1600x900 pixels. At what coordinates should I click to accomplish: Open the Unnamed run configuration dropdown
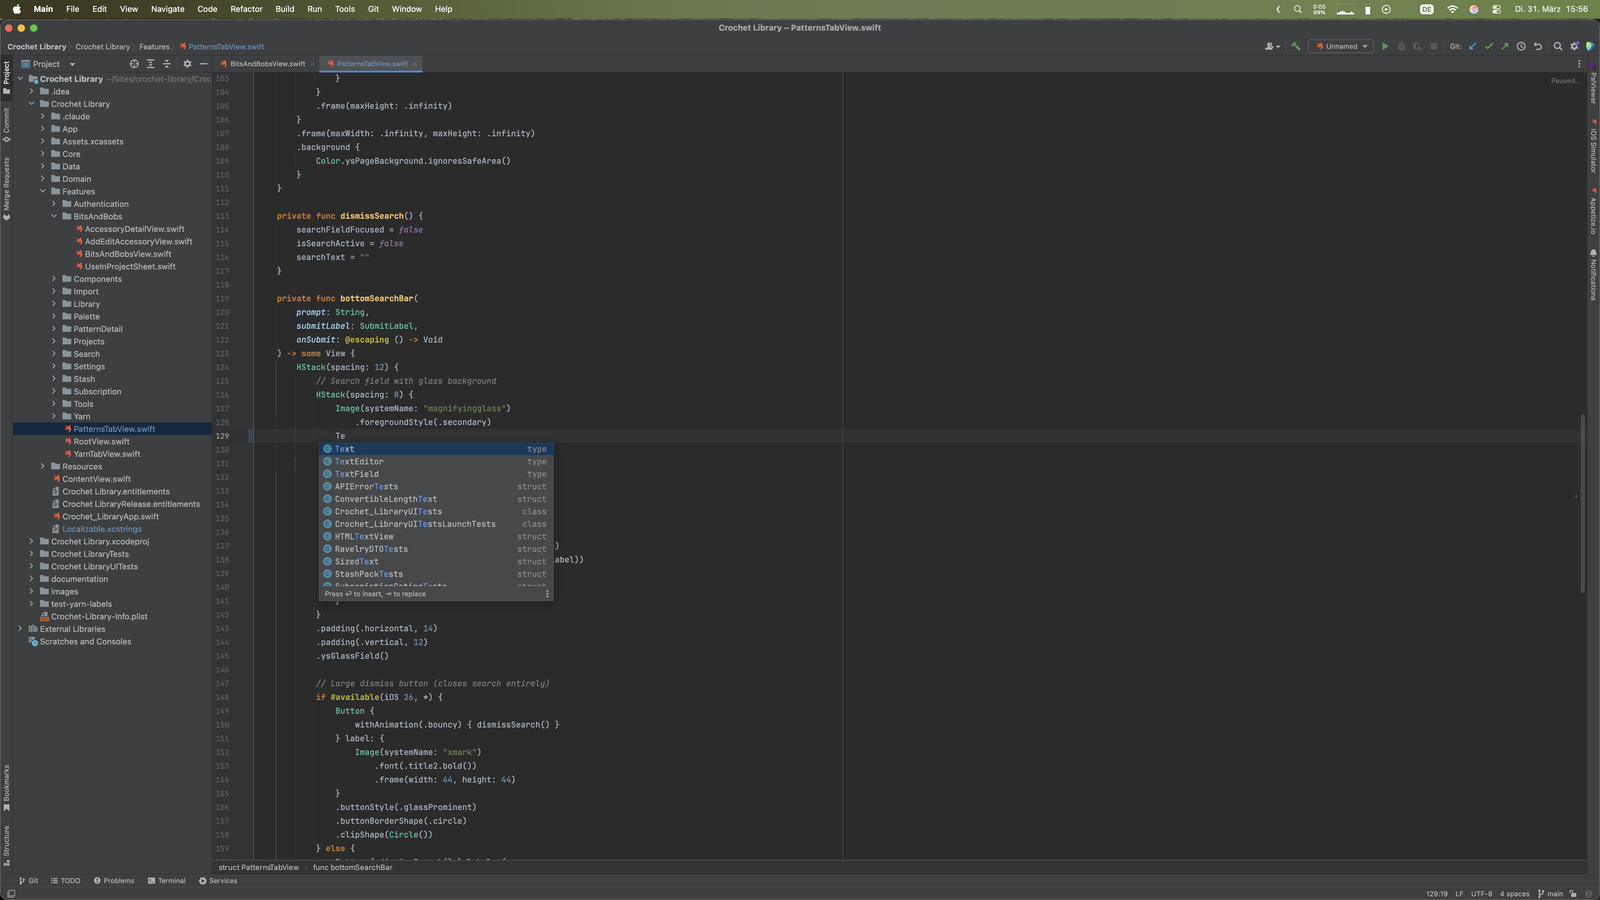pos(1342,46)
